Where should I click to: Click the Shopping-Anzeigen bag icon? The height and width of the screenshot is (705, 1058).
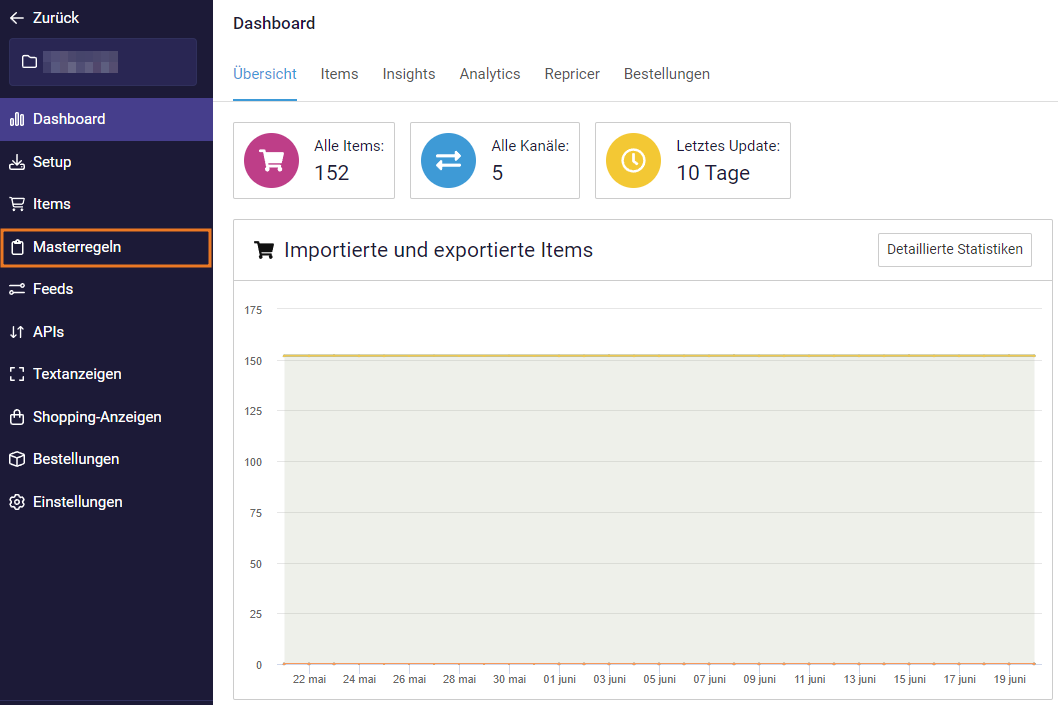(16, 417)
